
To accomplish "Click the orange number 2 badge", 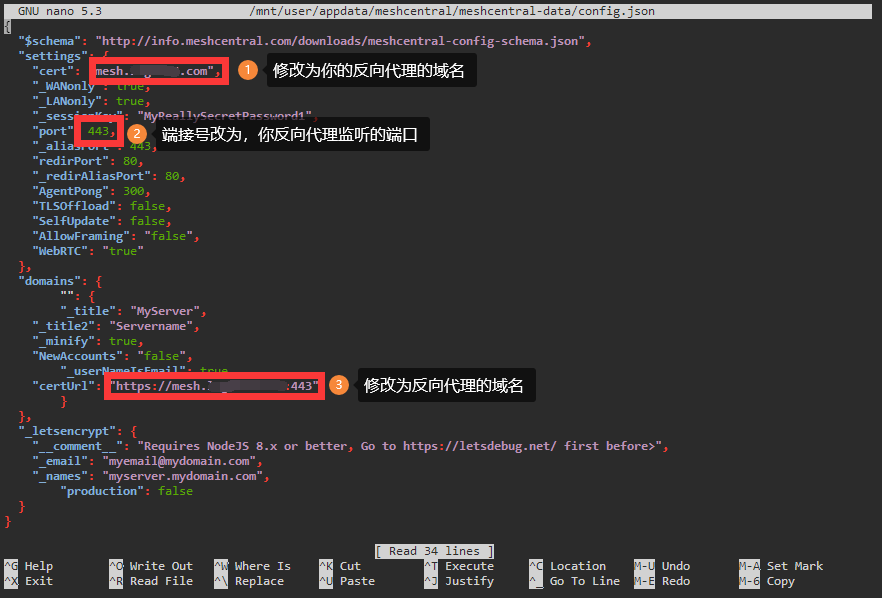I will click(x=138, y=133).
